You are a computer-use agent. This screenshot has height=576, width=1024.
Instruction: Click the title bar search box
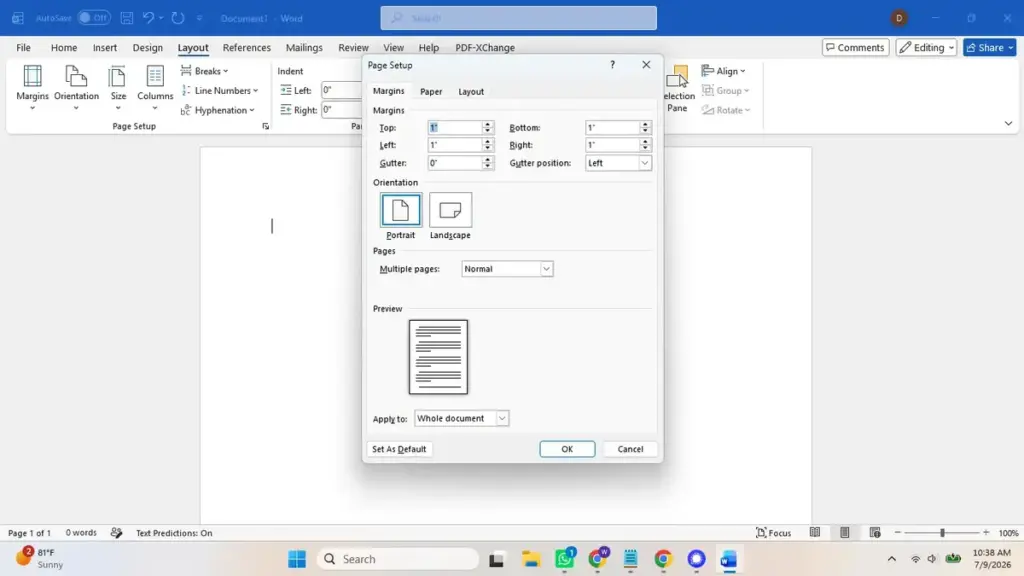[519, 18]
